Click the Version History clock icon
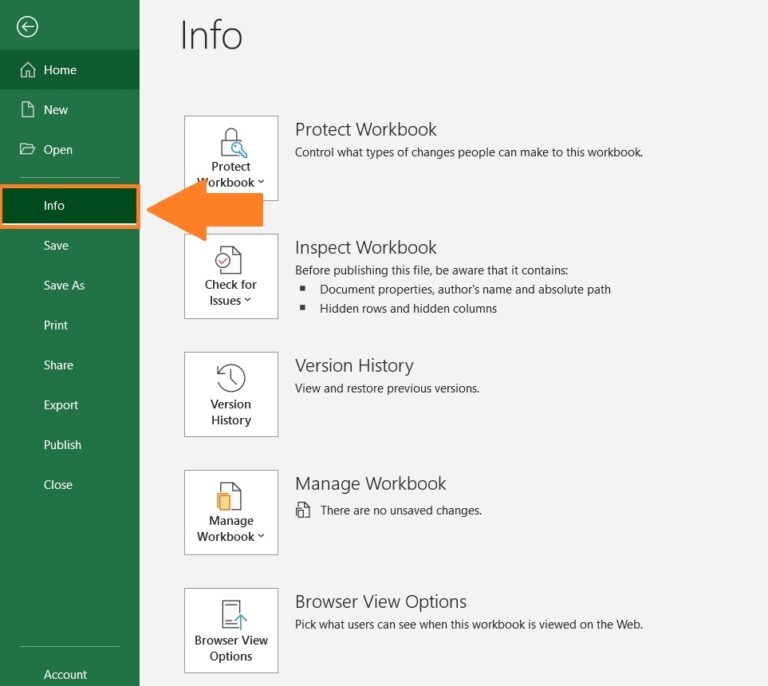The height and width of the screenshot is (686, 768). point(231,378)
